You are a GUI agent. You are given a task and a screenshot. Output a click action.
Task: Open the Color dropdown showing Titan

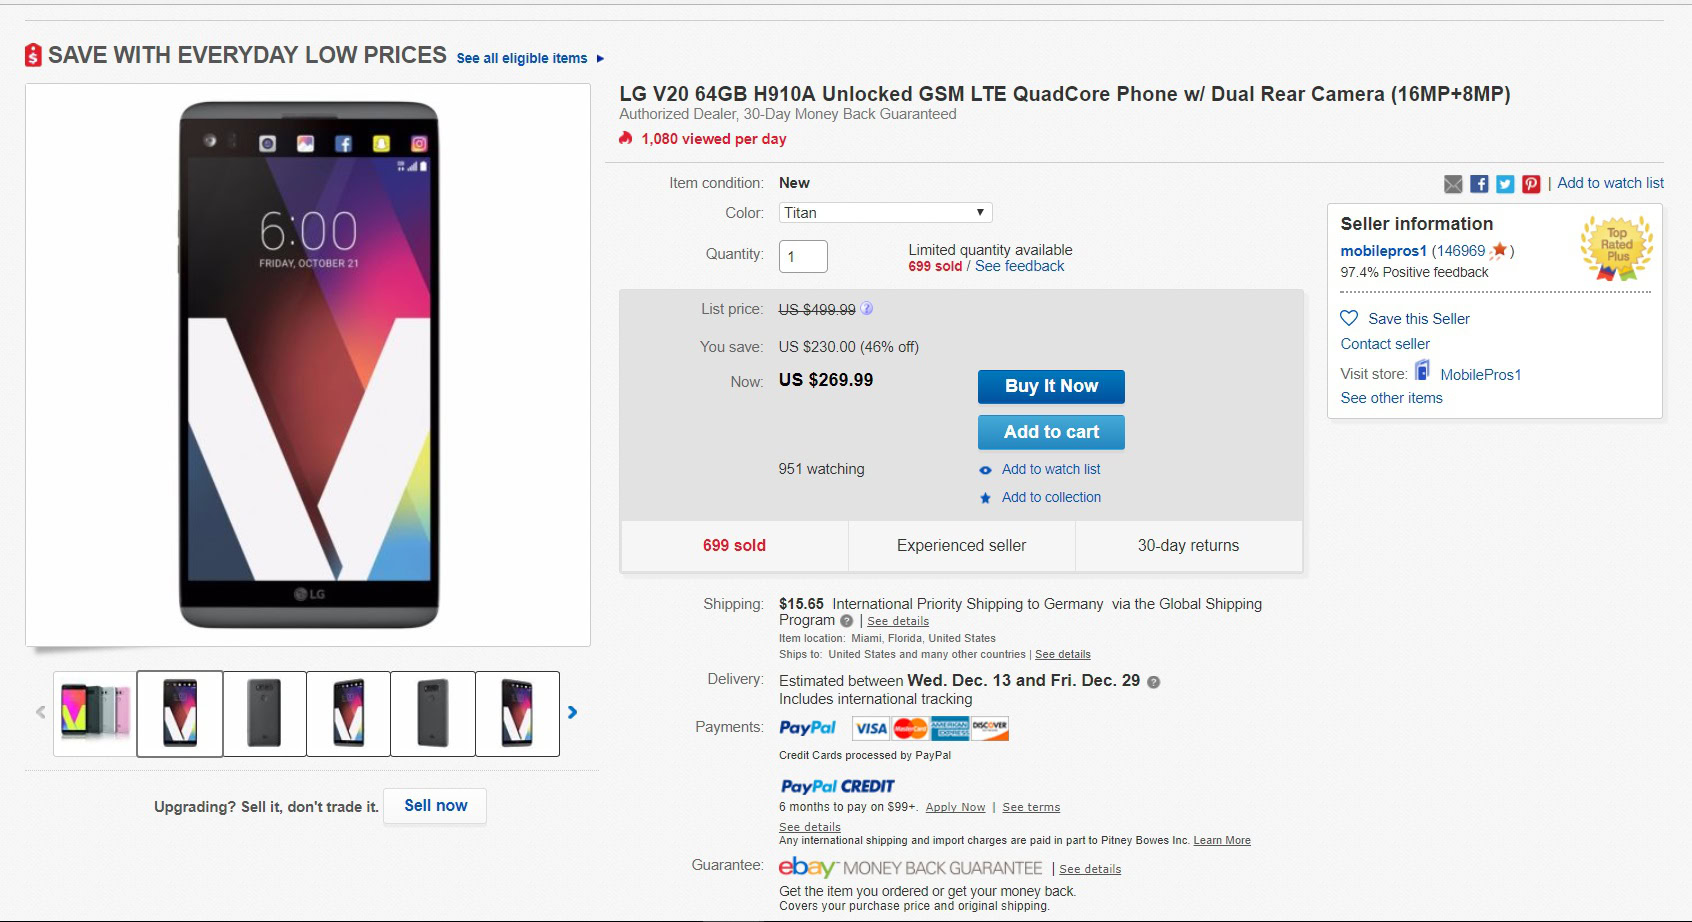[x=885, y=213]
